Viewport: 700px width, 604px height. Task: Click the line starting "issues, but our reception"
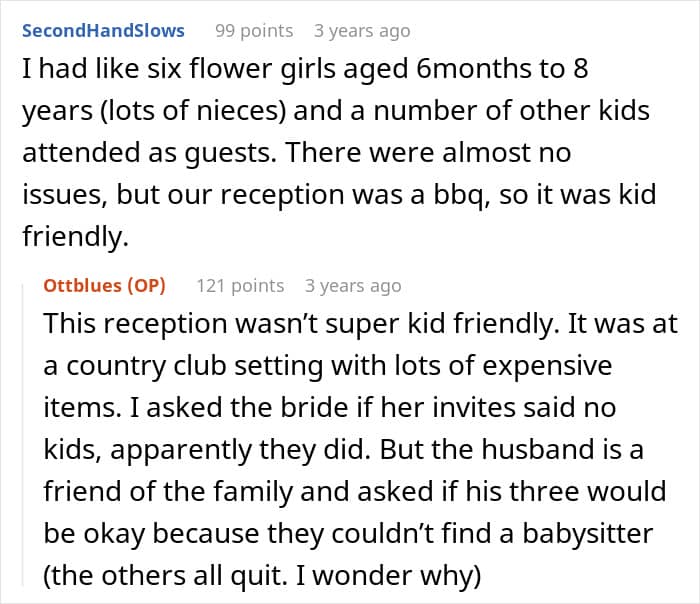coord(339,192)
